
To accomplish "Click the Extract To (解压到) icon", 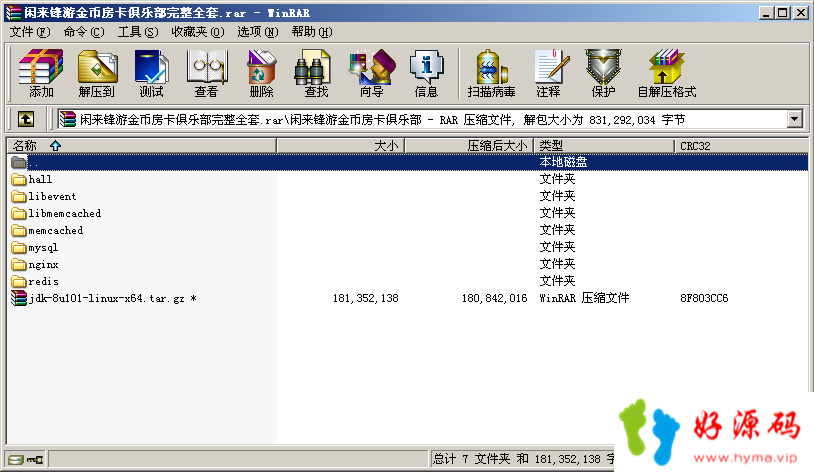I will pos(97,73).
